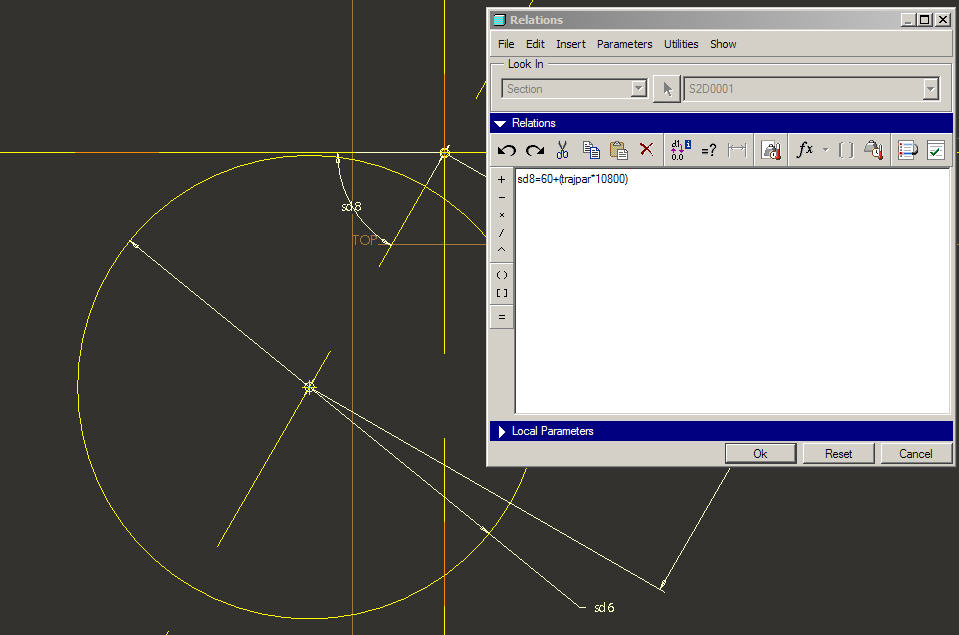Cut selected relation text with scissors icon
The image size is (959, 635).
(x=562, y=150)
